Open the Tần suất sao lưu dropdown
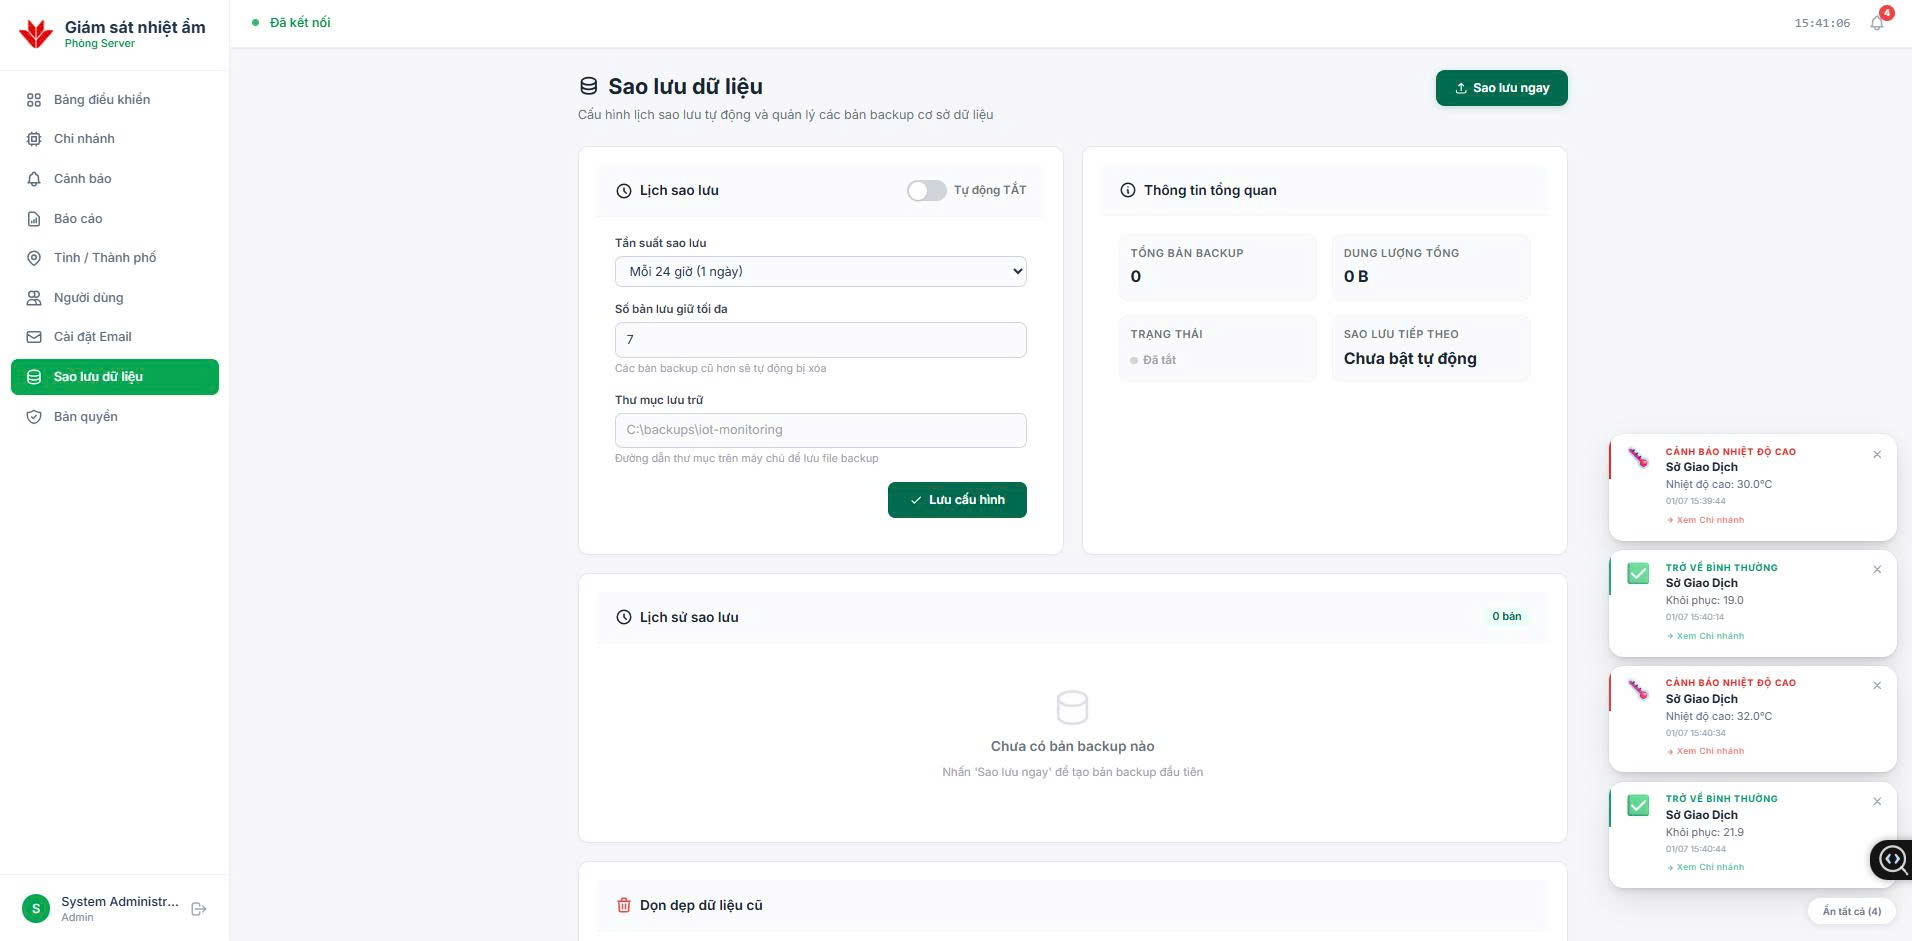The height and width of the screenshot is (941, 1912). 820,272
